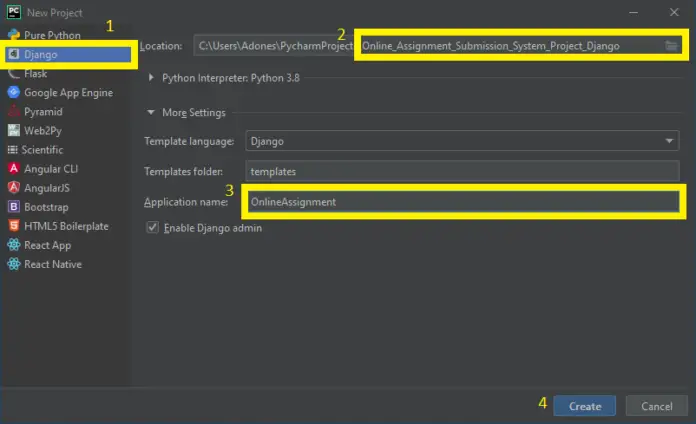Select the Web2Py icon
696x424 pixels.
click(14, 131)
